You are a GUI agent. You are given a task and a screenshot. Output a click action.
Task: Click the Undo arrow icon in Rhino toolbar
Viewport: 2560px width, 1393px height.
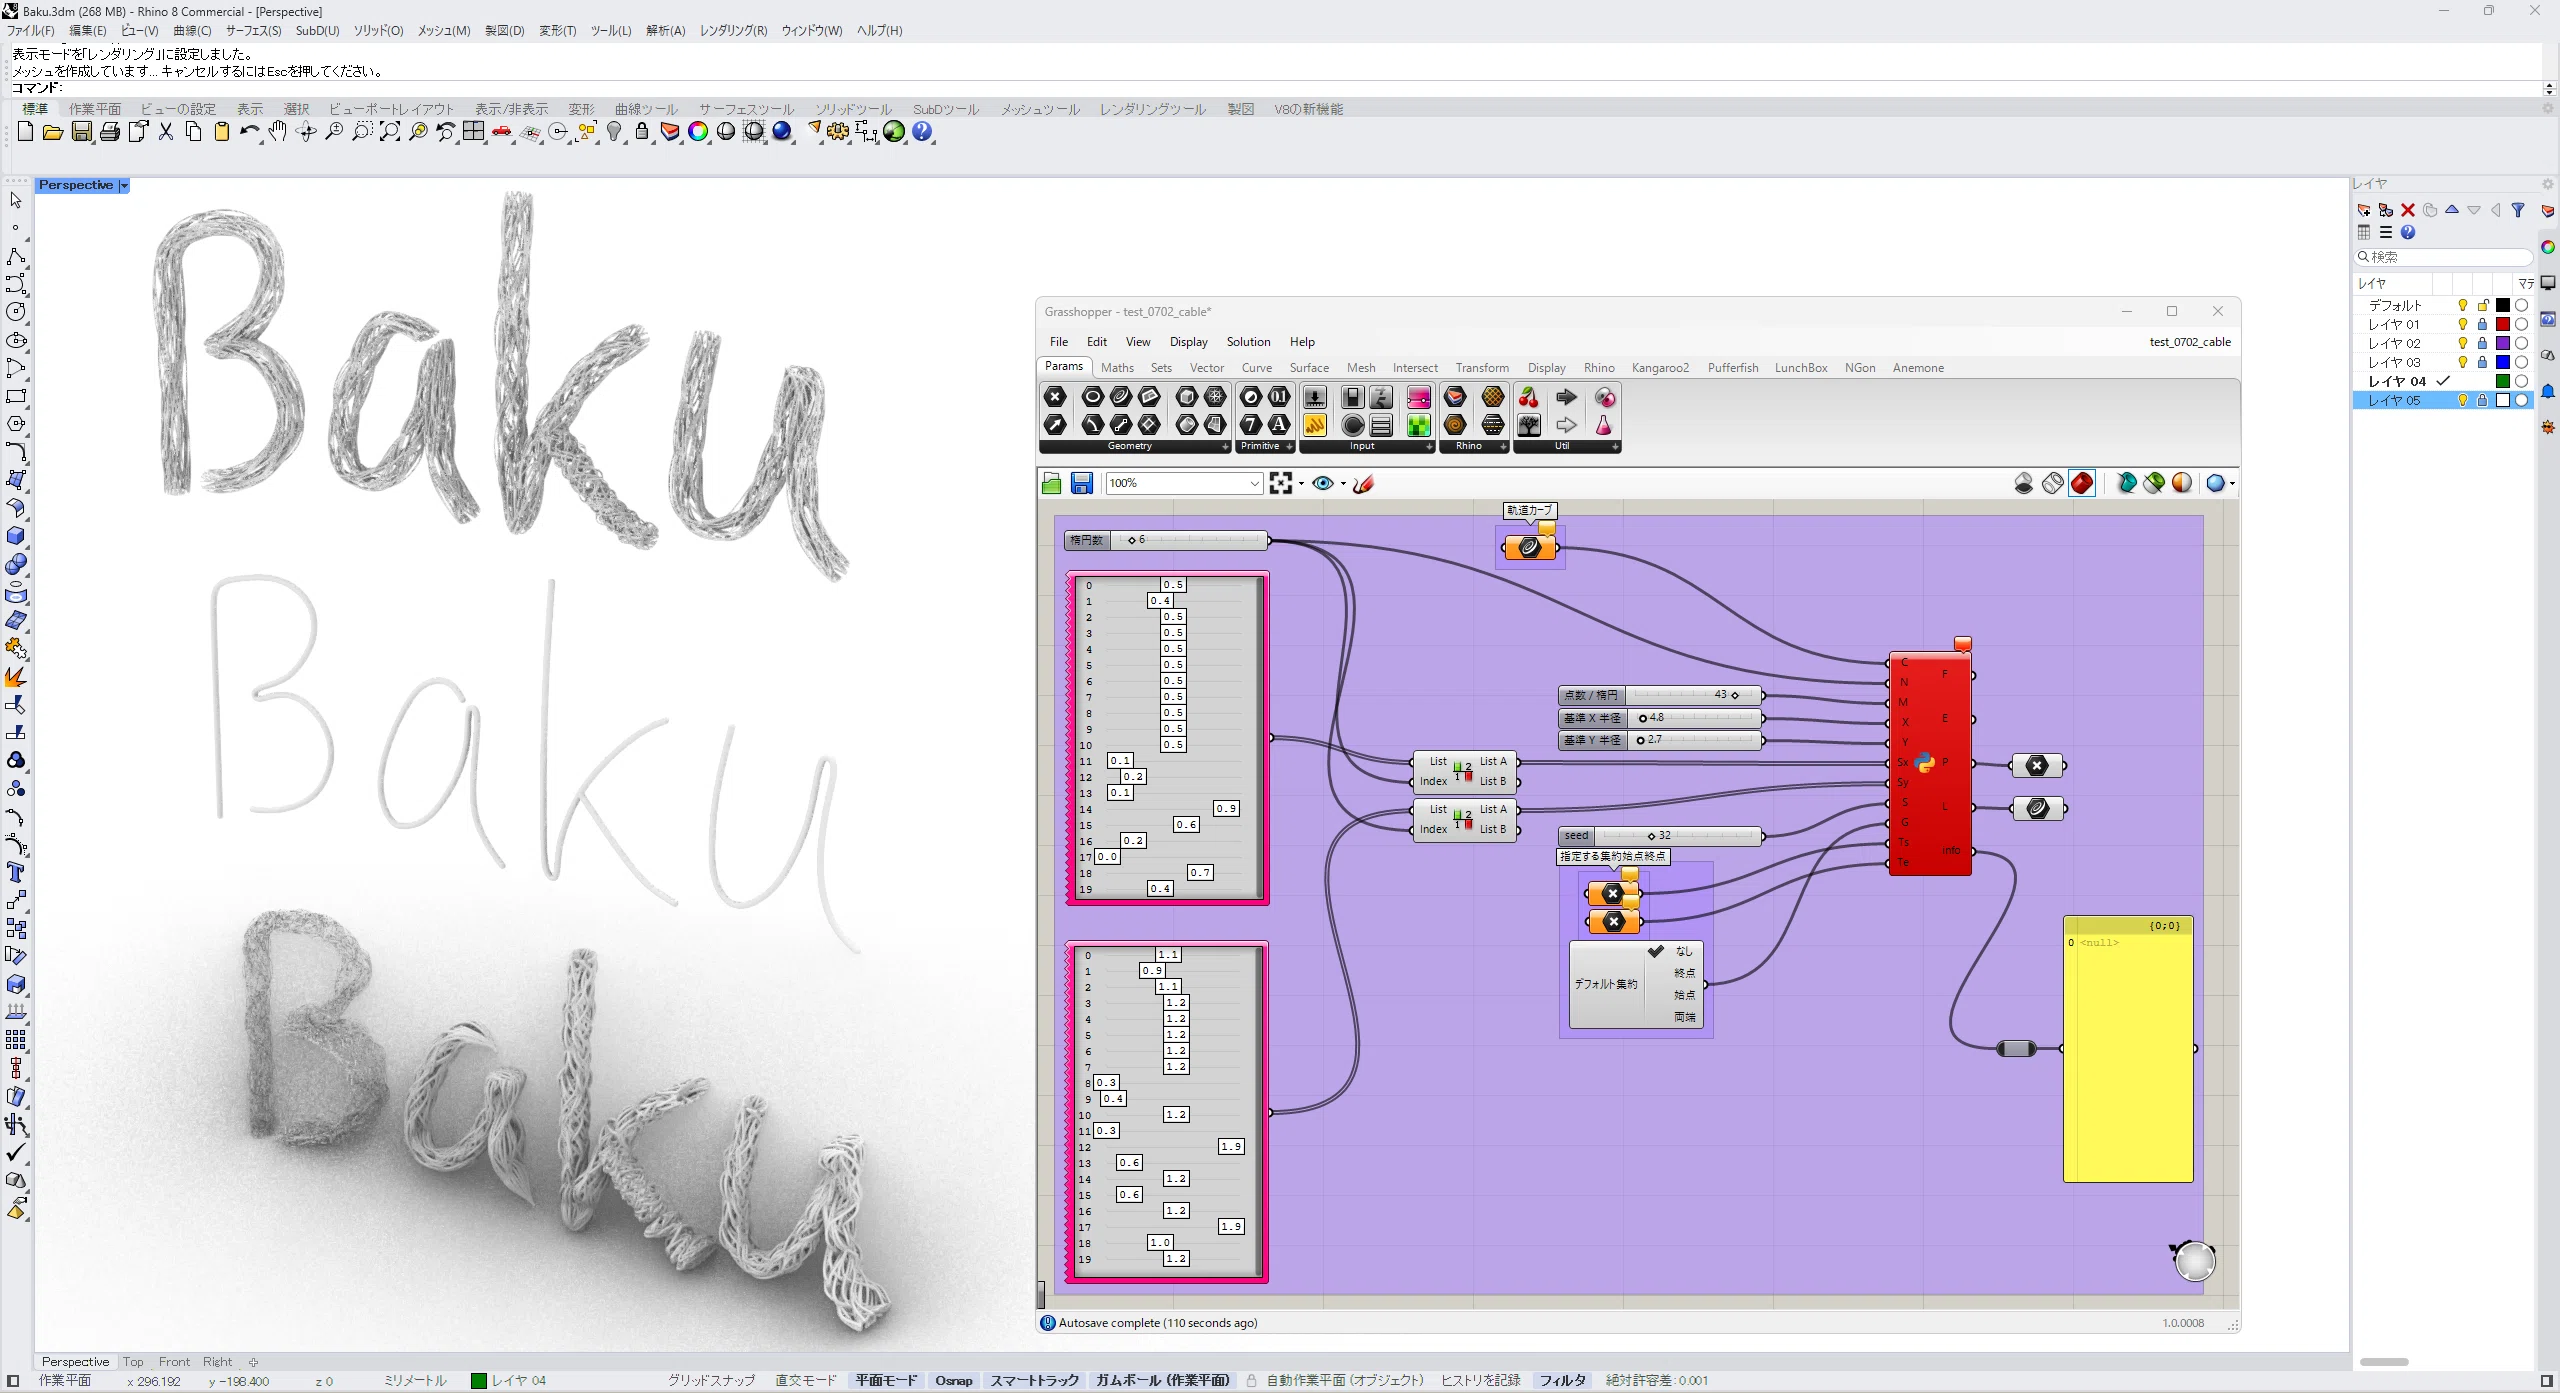[250, 131]
